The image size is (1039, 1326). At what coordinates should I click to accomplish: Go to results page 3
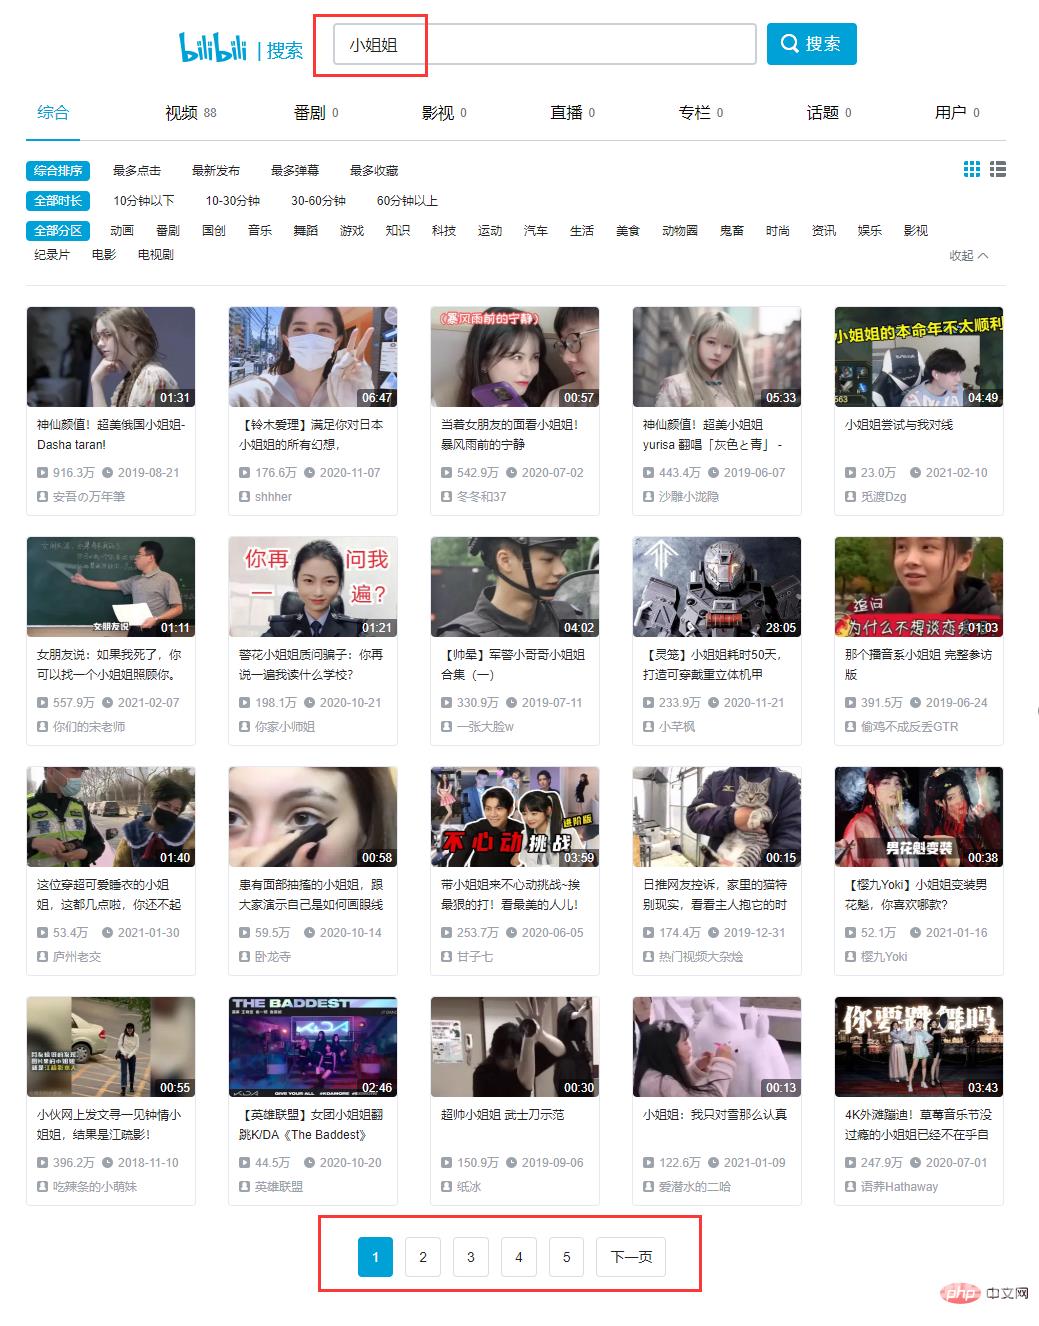[471, 1257]
